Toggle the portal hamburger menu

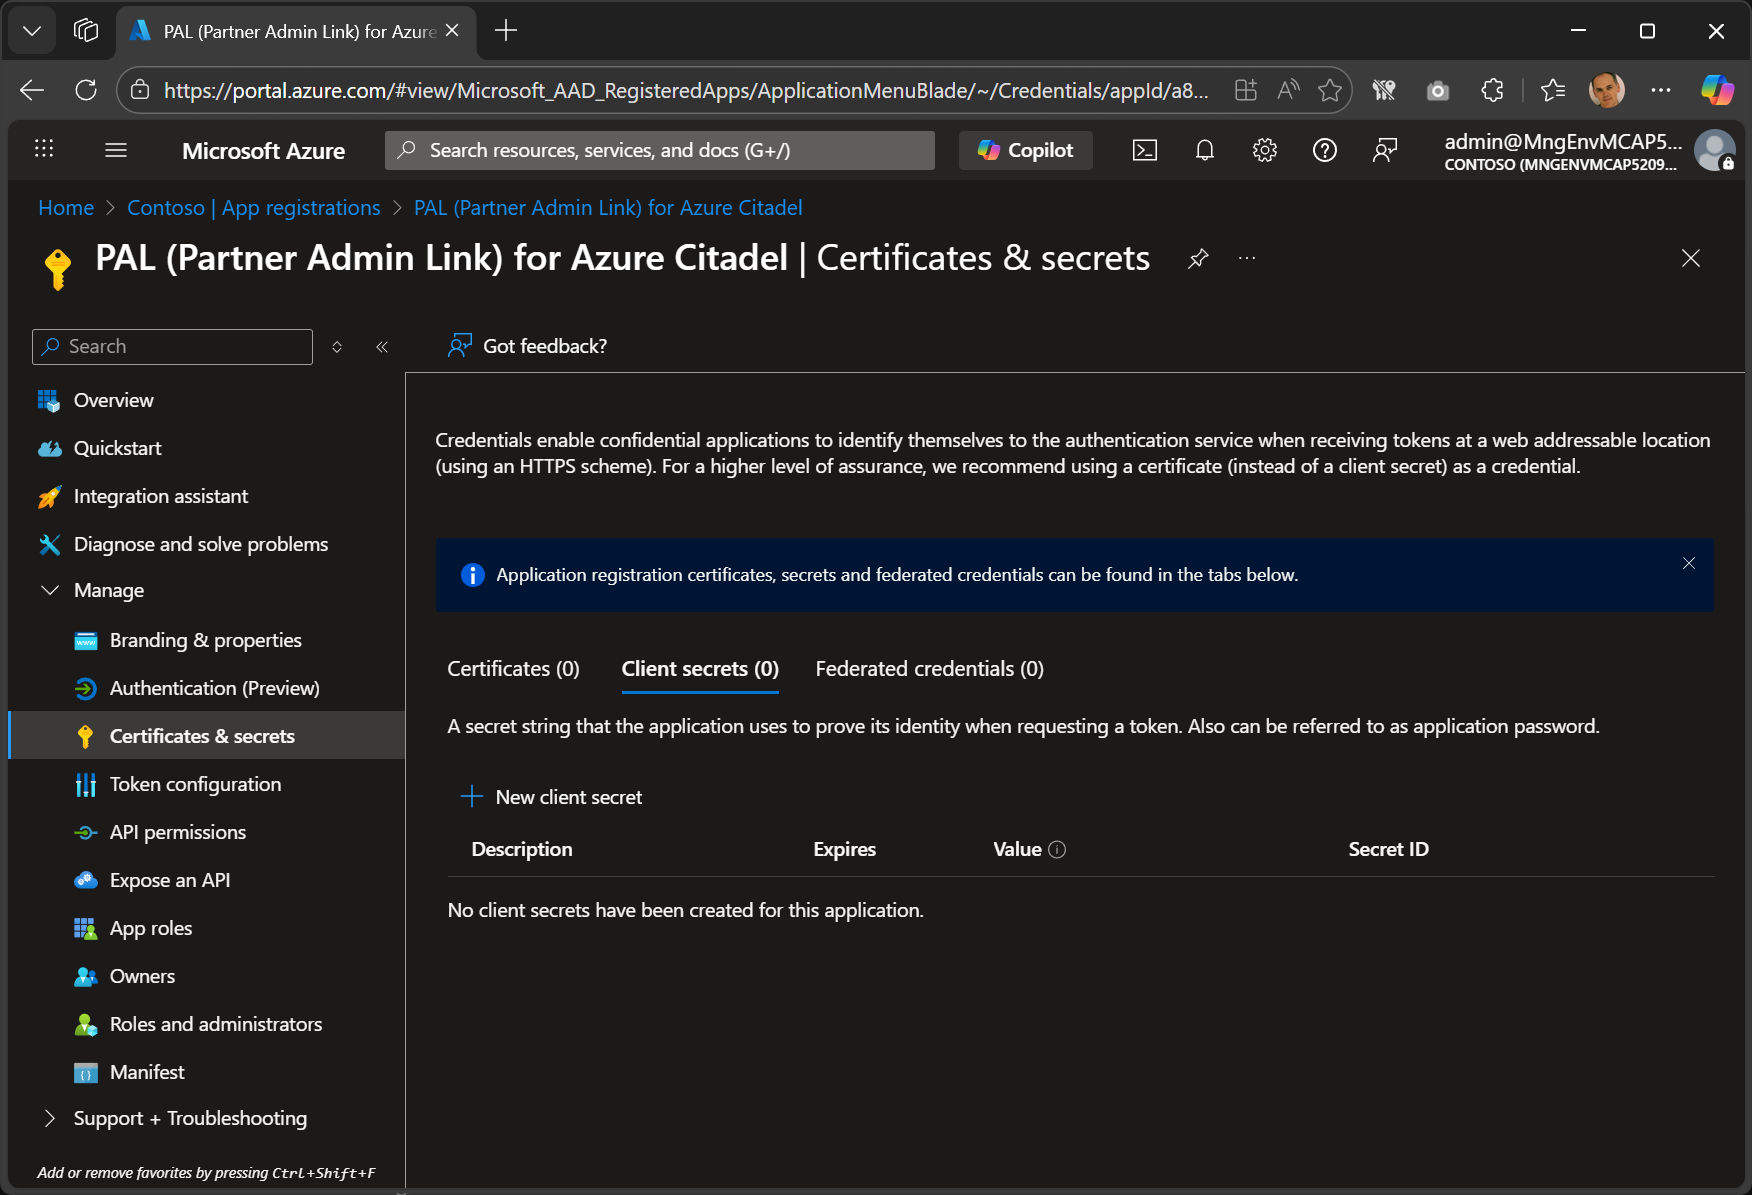(x=116, y=150)
